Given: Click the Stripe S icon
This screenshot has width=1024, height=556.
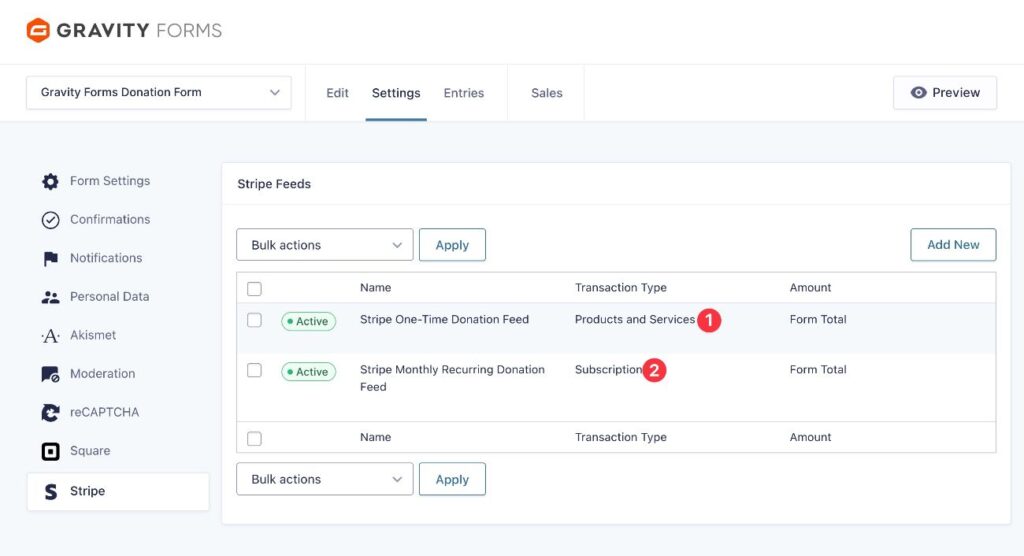Looking at the screenshot, I should tap(50, 491).
